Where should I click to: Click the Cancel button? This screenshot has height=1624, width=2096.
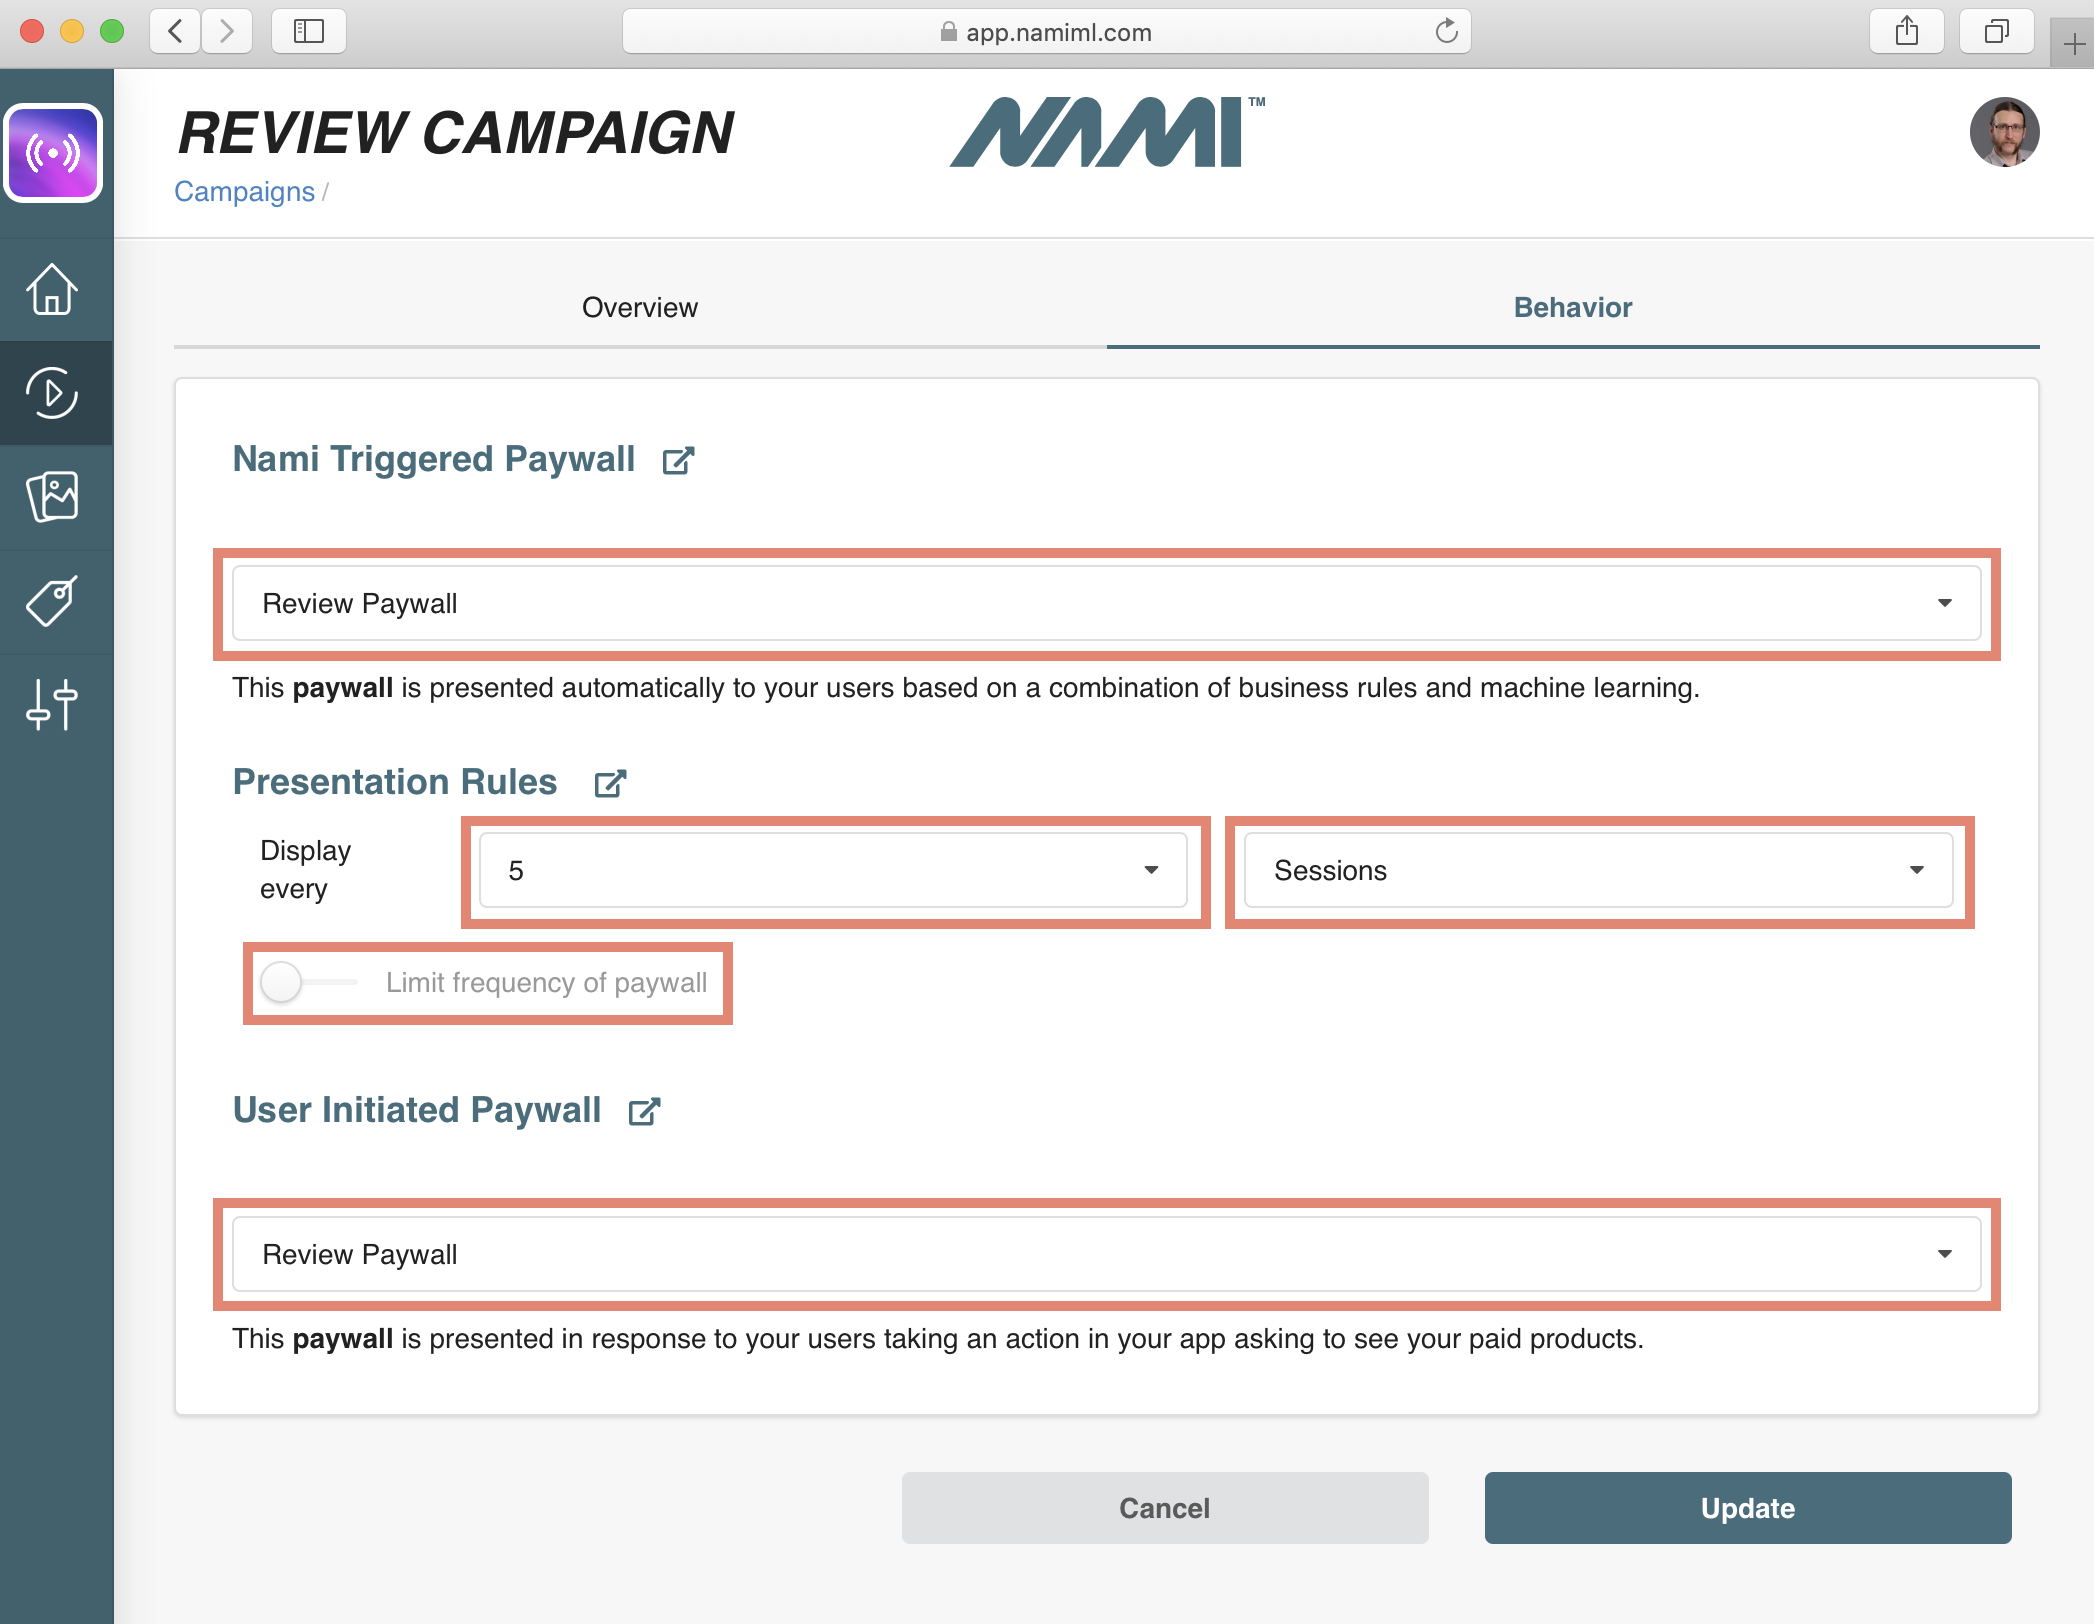[x=1164, y=1508]
